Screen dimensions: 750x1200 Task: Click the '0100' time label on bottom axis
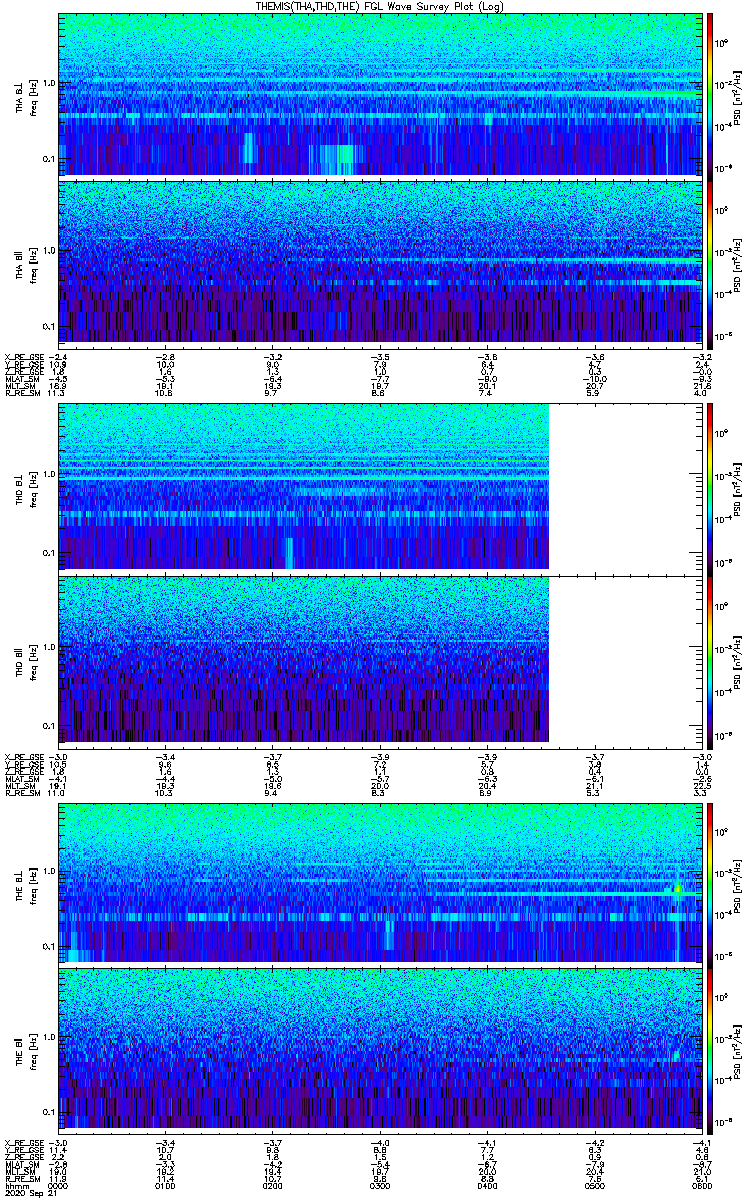[166, 1187]
